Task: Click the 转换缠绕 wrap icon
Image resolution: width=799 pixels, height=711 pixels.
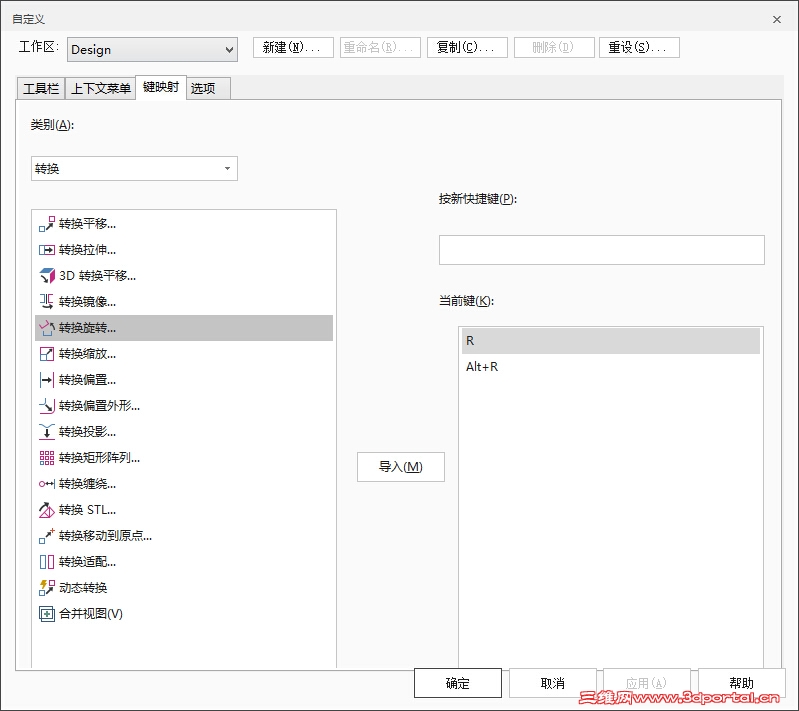Action: tap(46, 484)
